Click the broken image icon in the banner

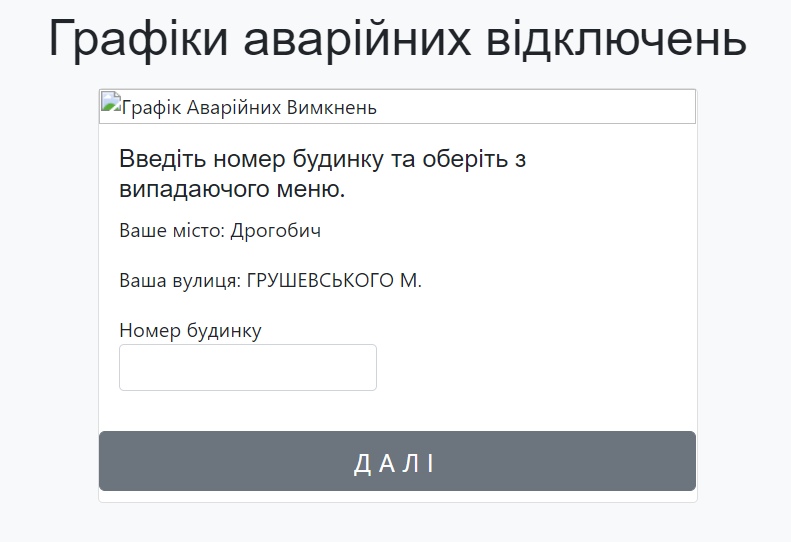pyautogui.click(x=109, y=102)
